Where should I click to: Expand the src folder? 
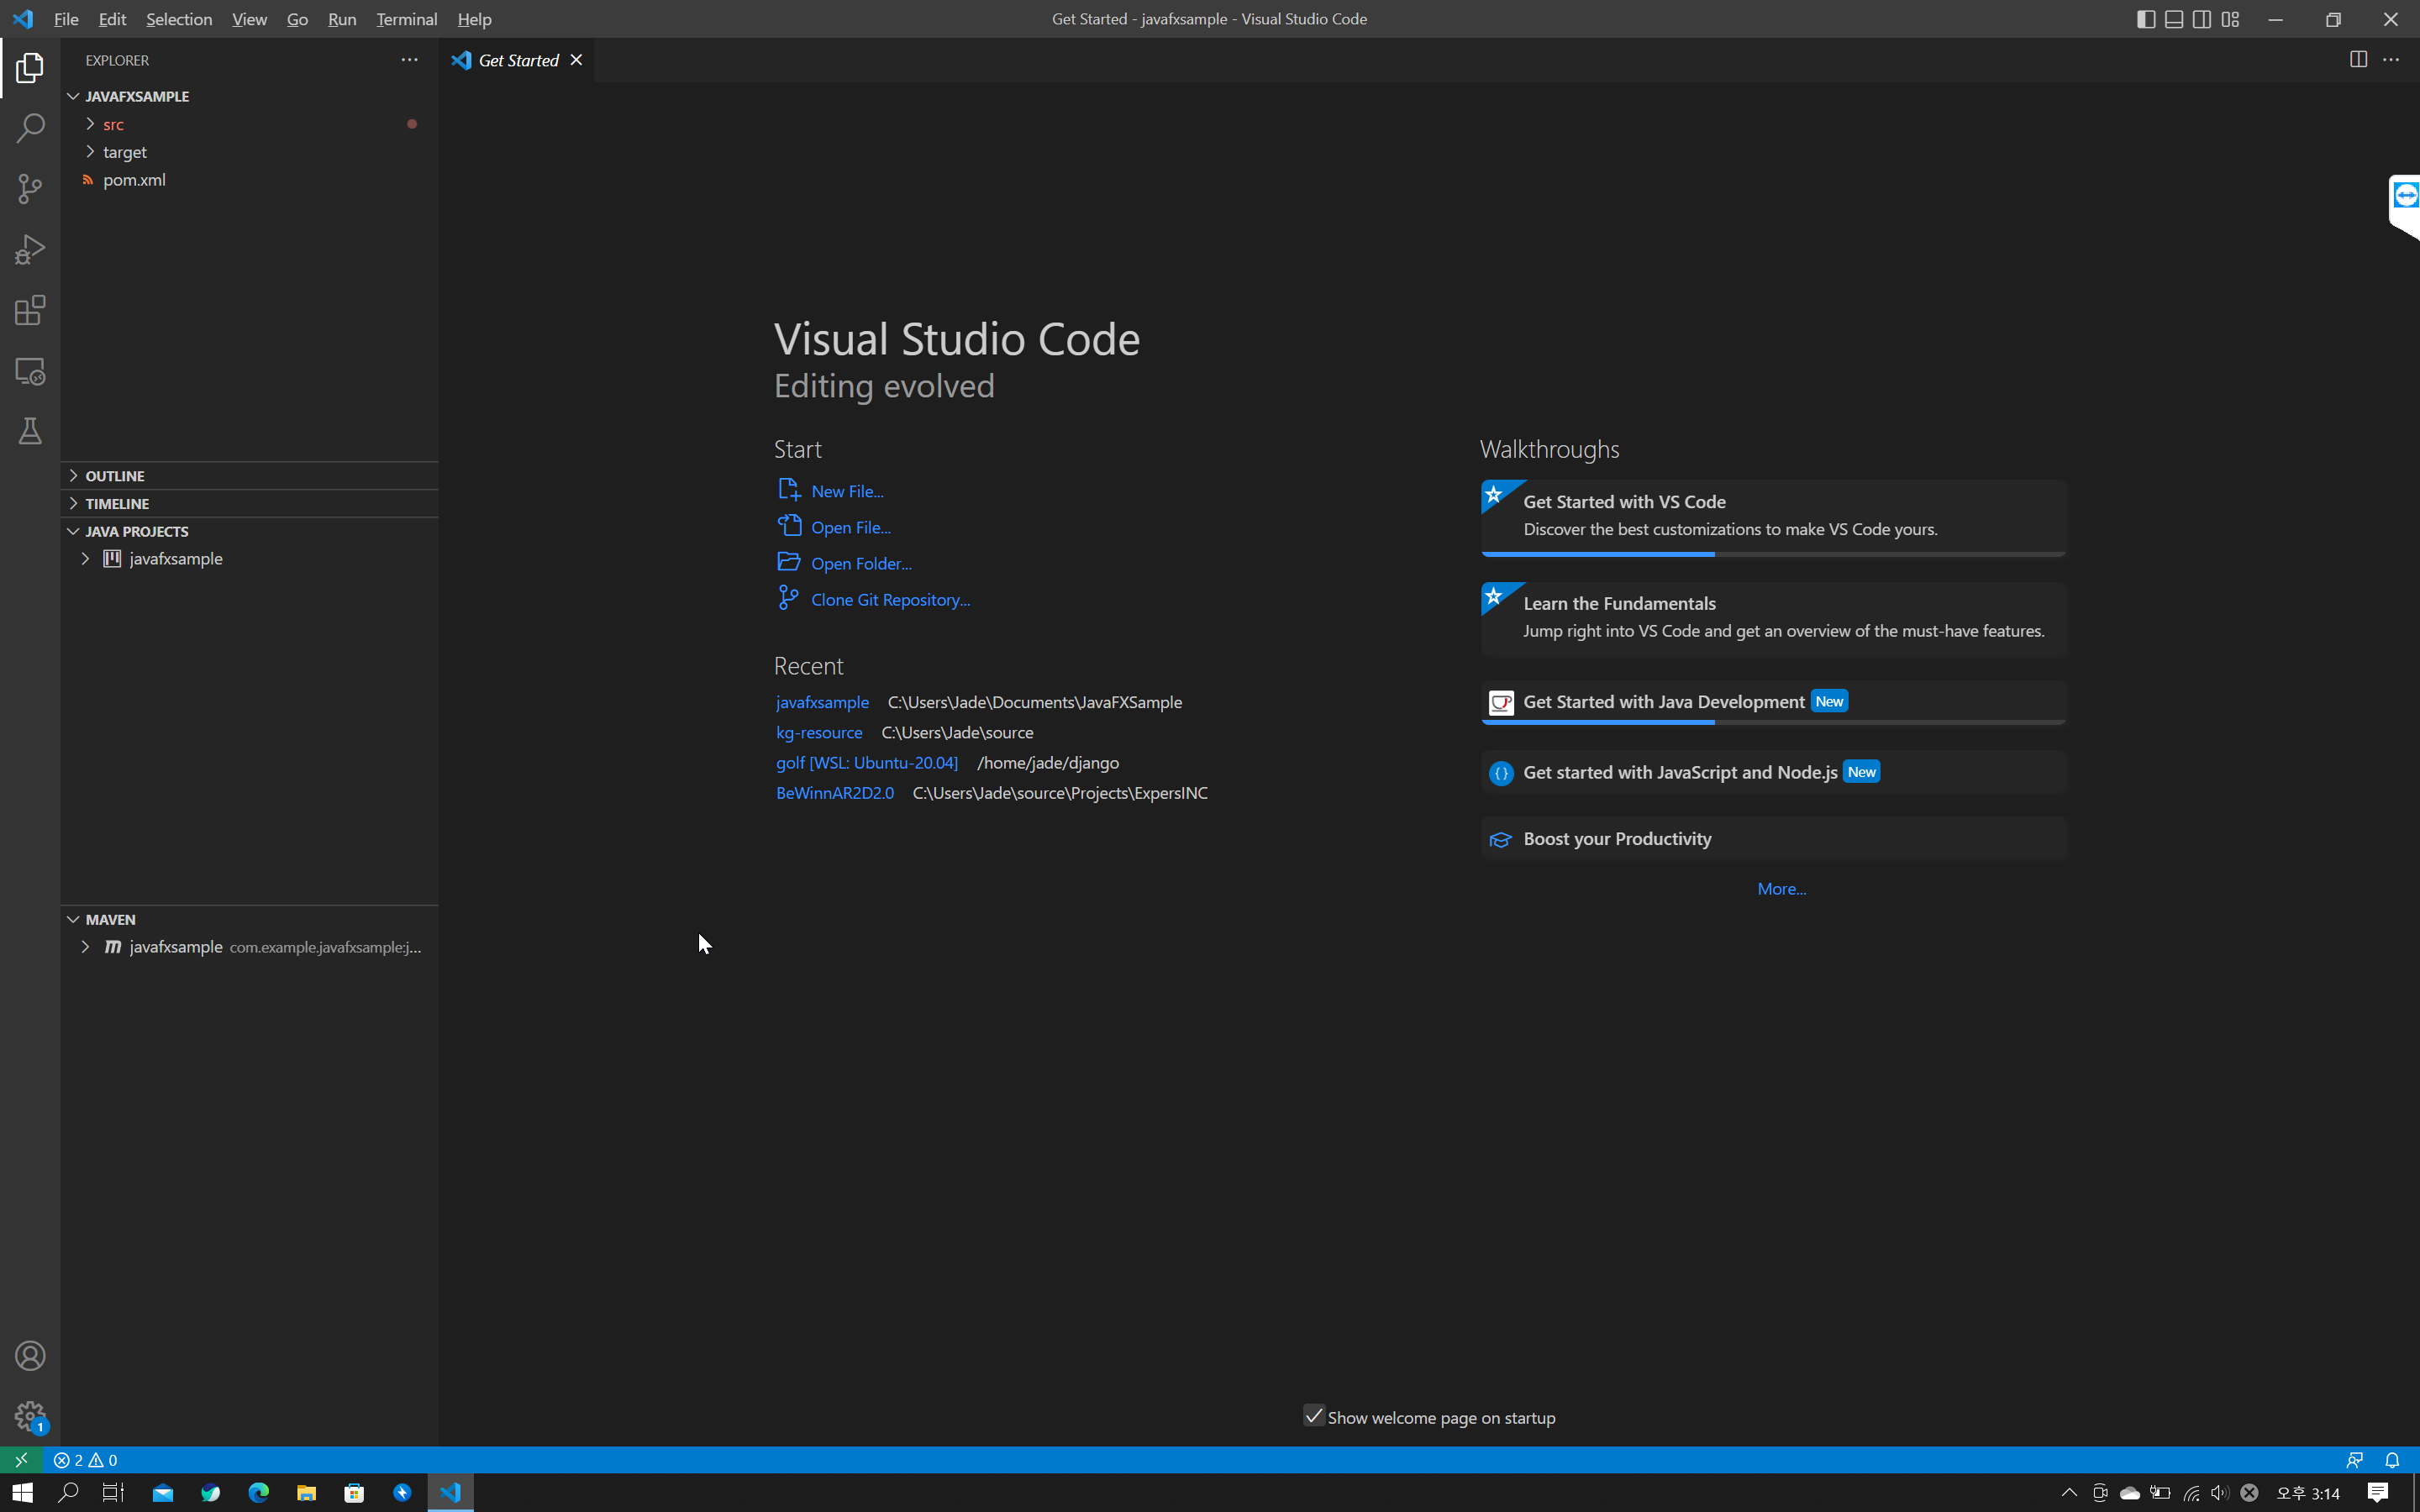click(90, 124)
